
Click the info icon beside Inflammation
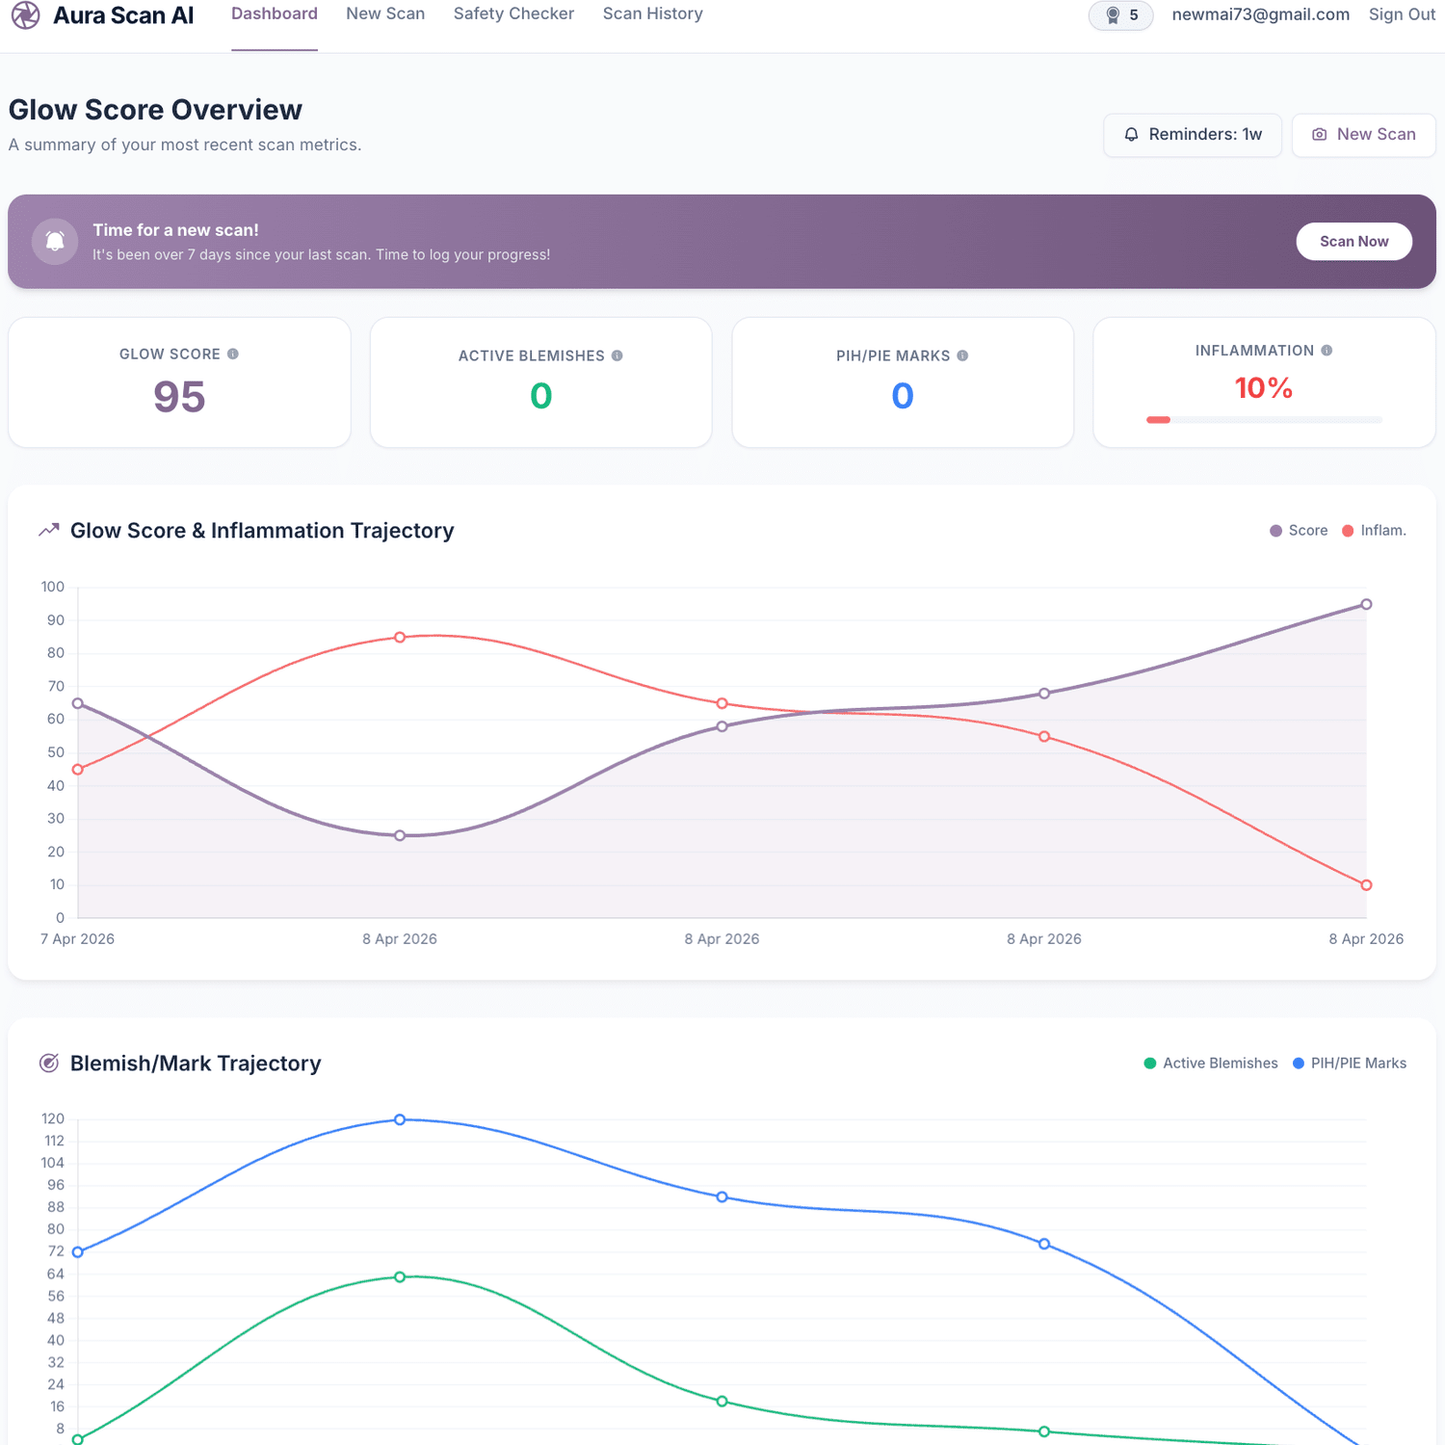coord(1326,350)
